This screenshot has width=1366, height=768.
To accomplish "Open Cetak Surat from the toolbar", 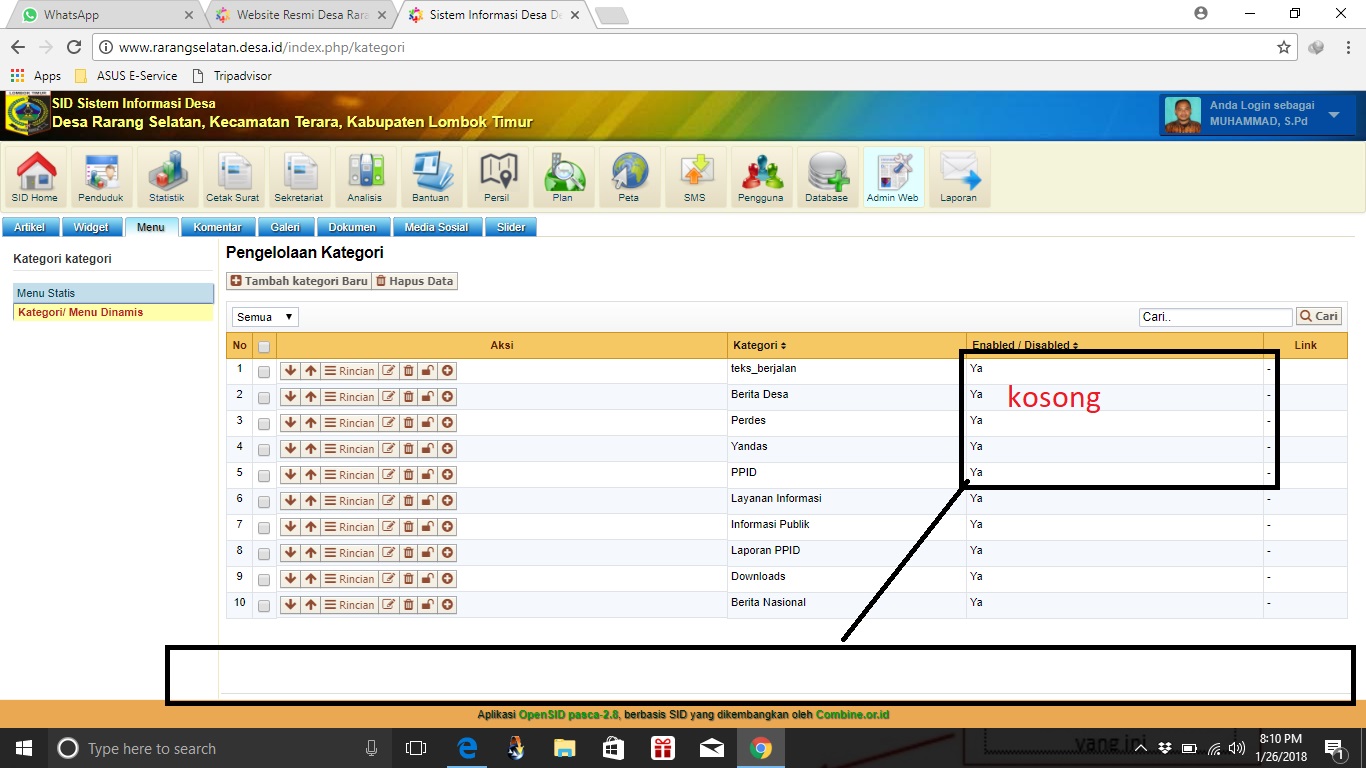I will click(232, 176).
